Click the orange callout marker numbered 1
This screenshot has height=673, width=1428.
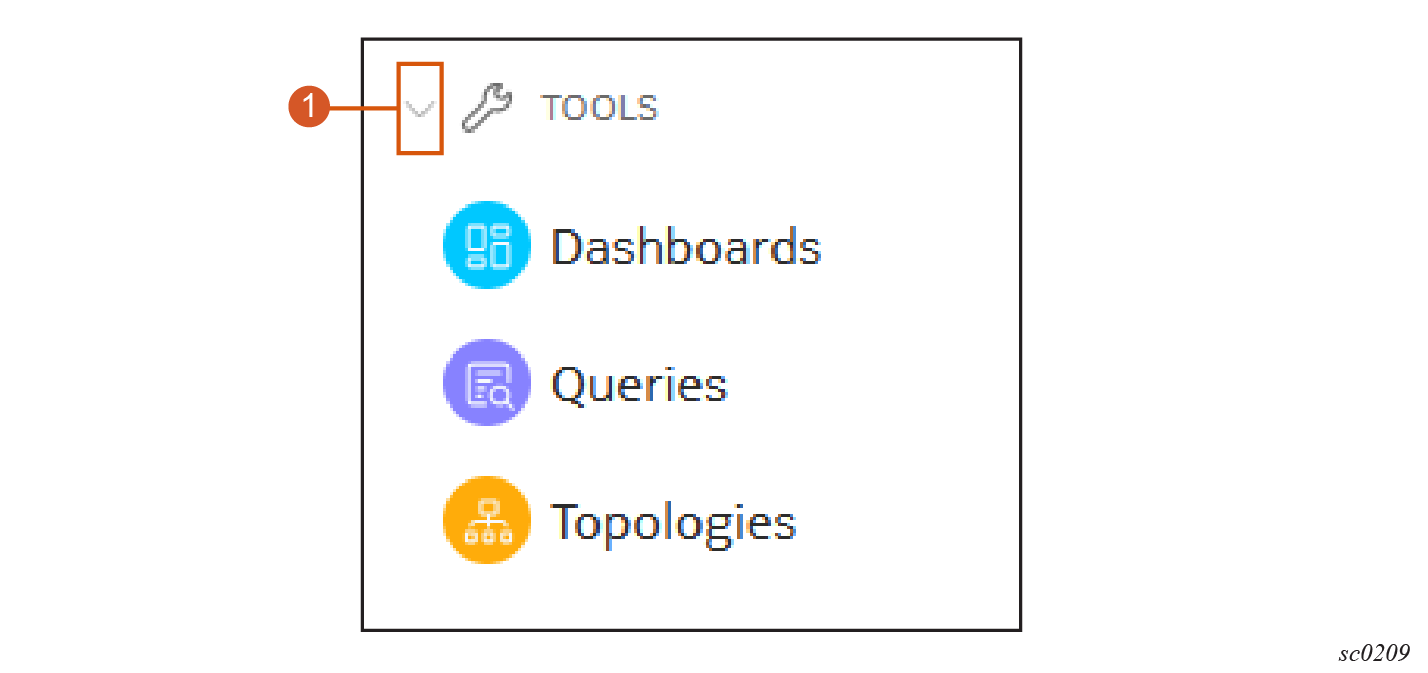(310, 108)
